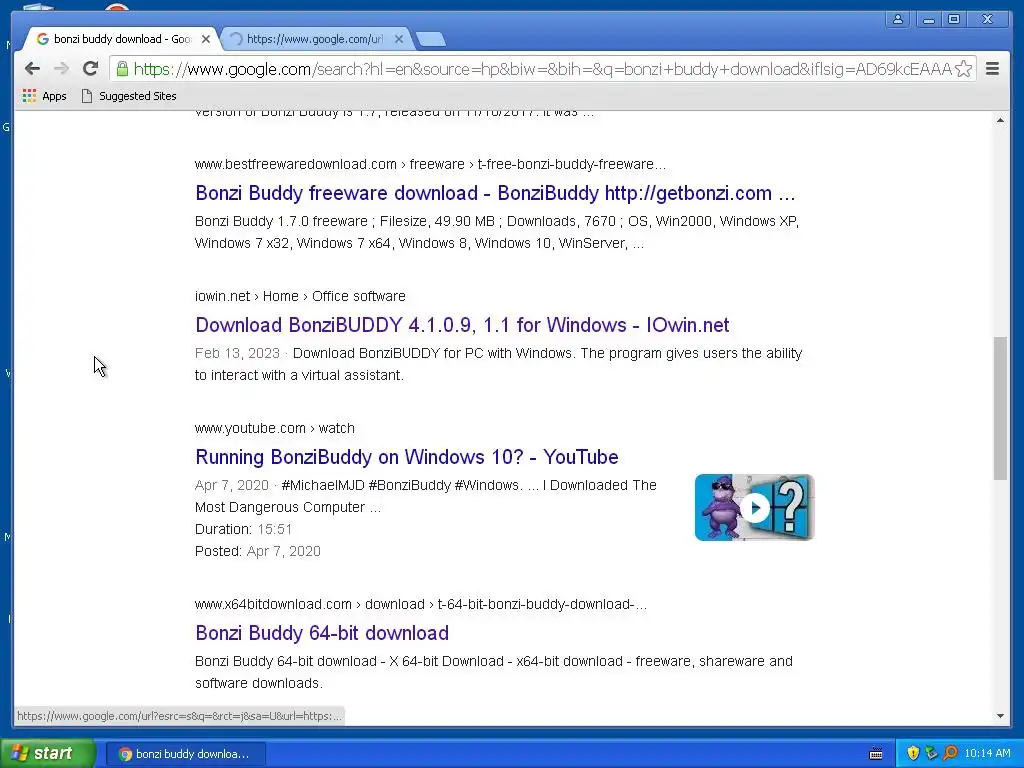Click the orange magnifier tray icon
Viewport: 1024px width, 768px height.
coord(950,754)
